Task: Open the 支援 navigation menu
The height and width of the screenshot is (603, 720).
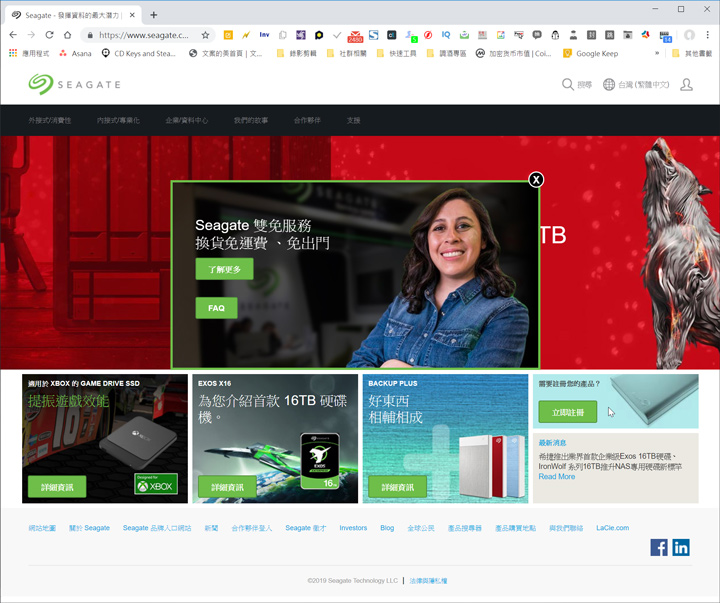Action: [354, 120]
